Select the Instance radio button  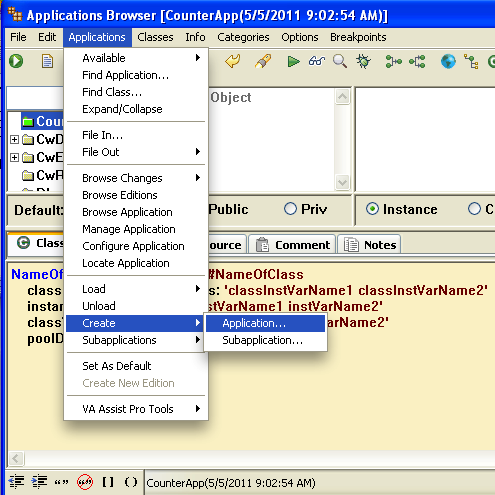[372, 209]
